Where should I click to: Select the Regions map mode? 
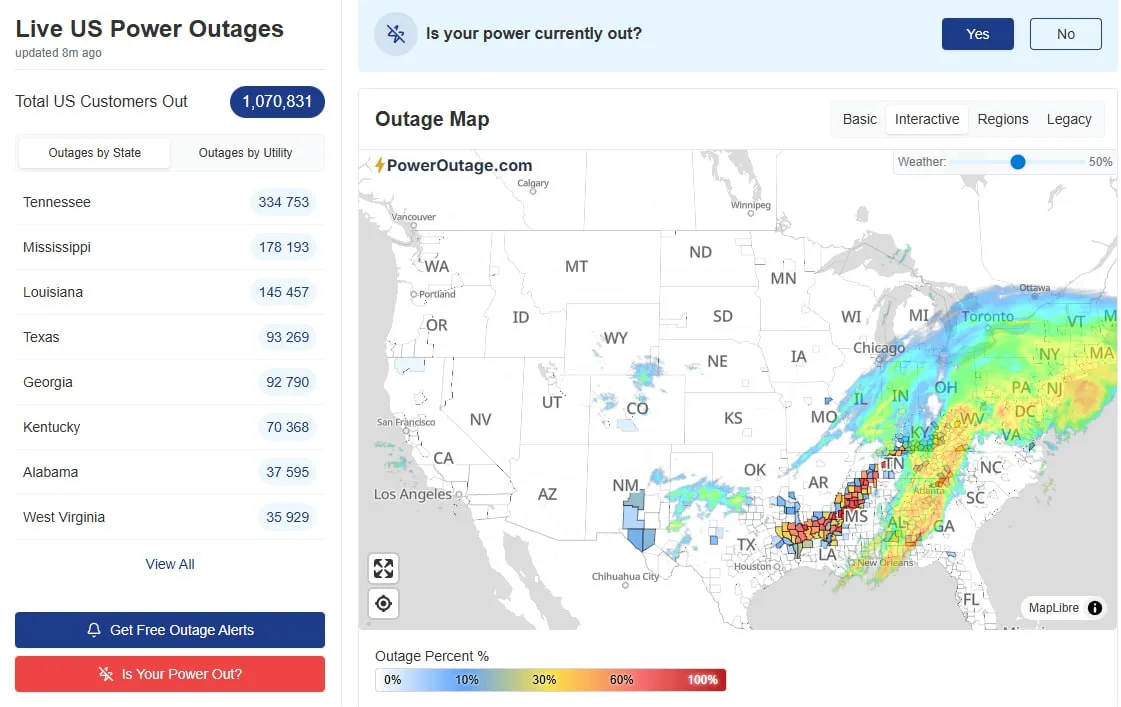(x=1002, y=119)
